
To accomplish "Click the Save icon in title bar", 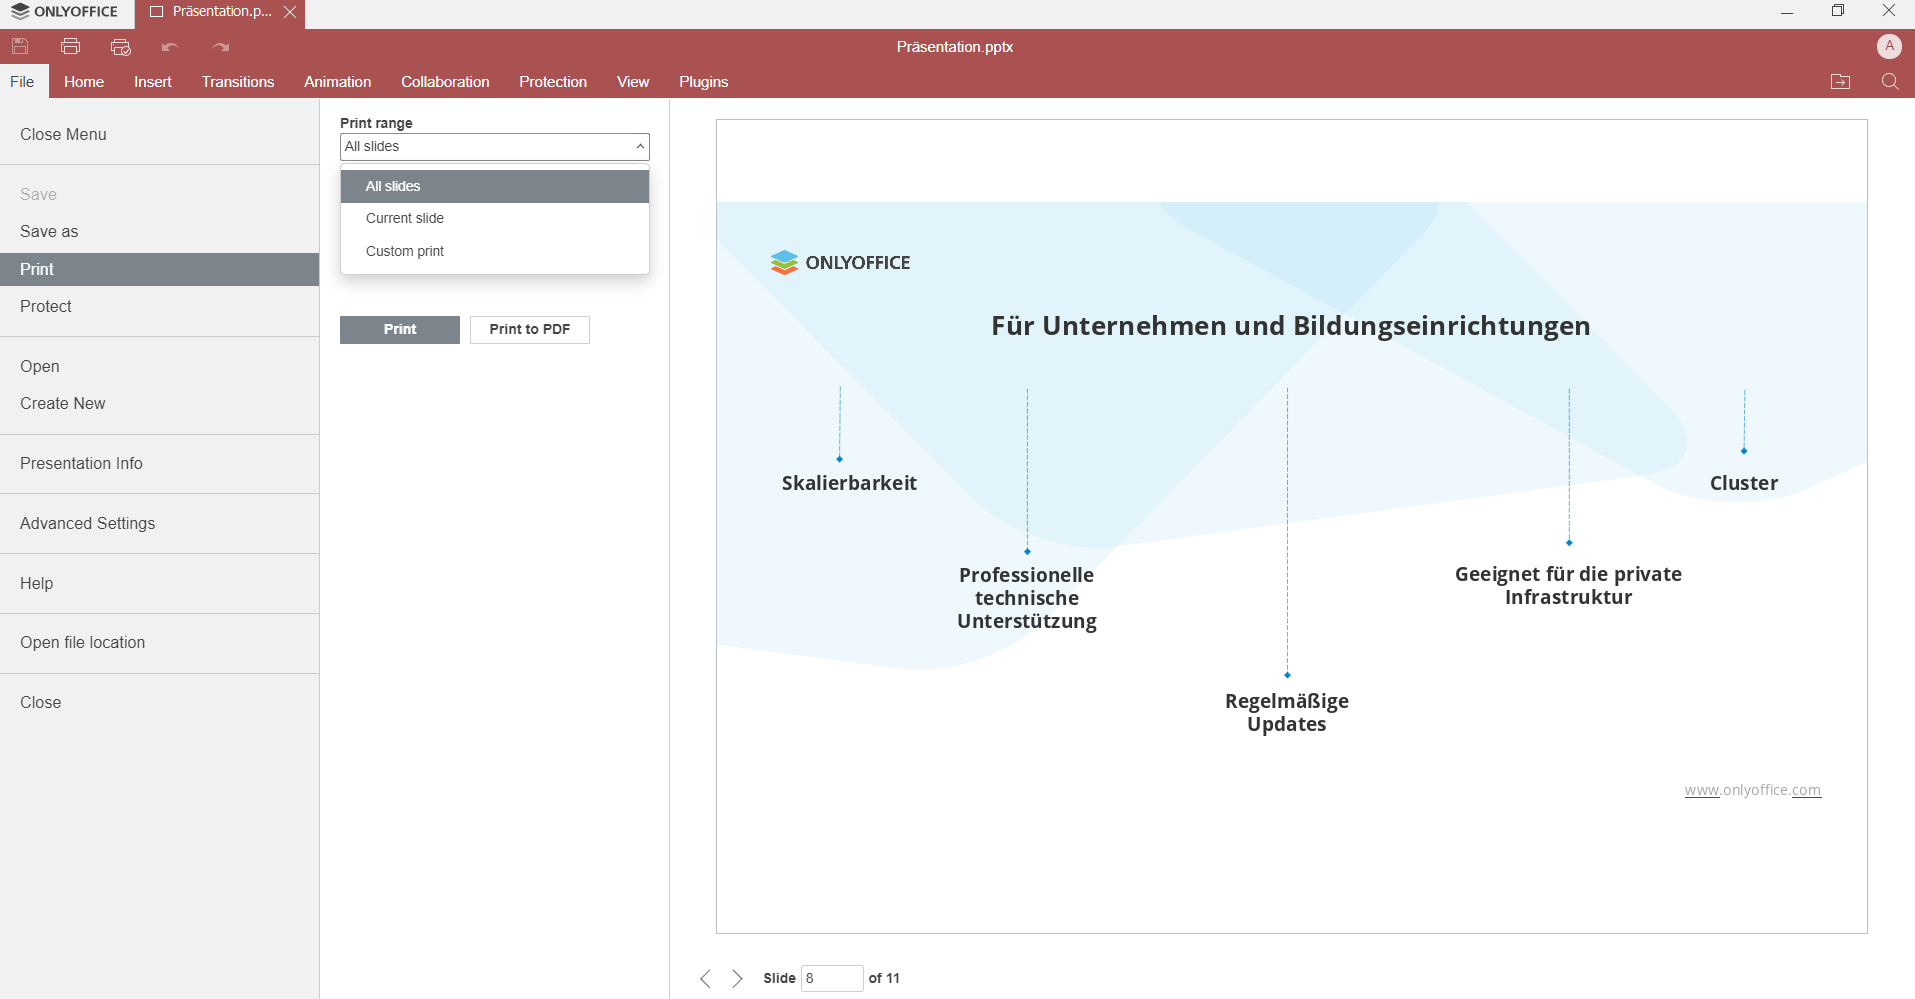I will click(x=20, y=46).
